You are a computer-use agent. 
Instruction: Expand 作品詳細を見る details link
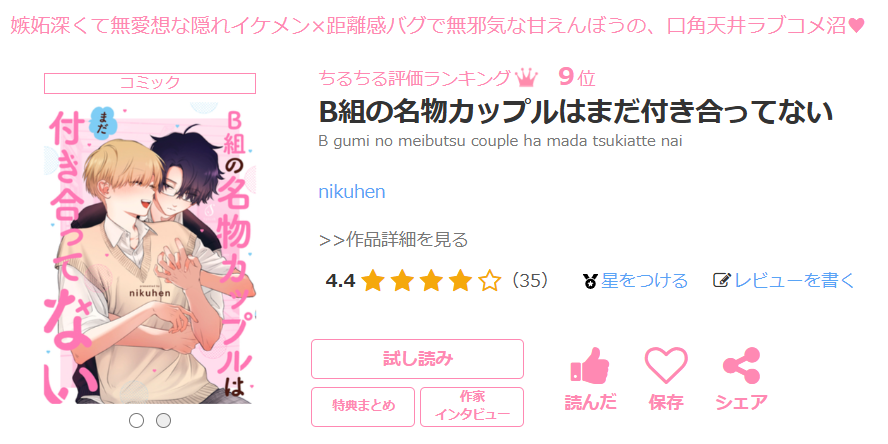(x=394, y=240)
